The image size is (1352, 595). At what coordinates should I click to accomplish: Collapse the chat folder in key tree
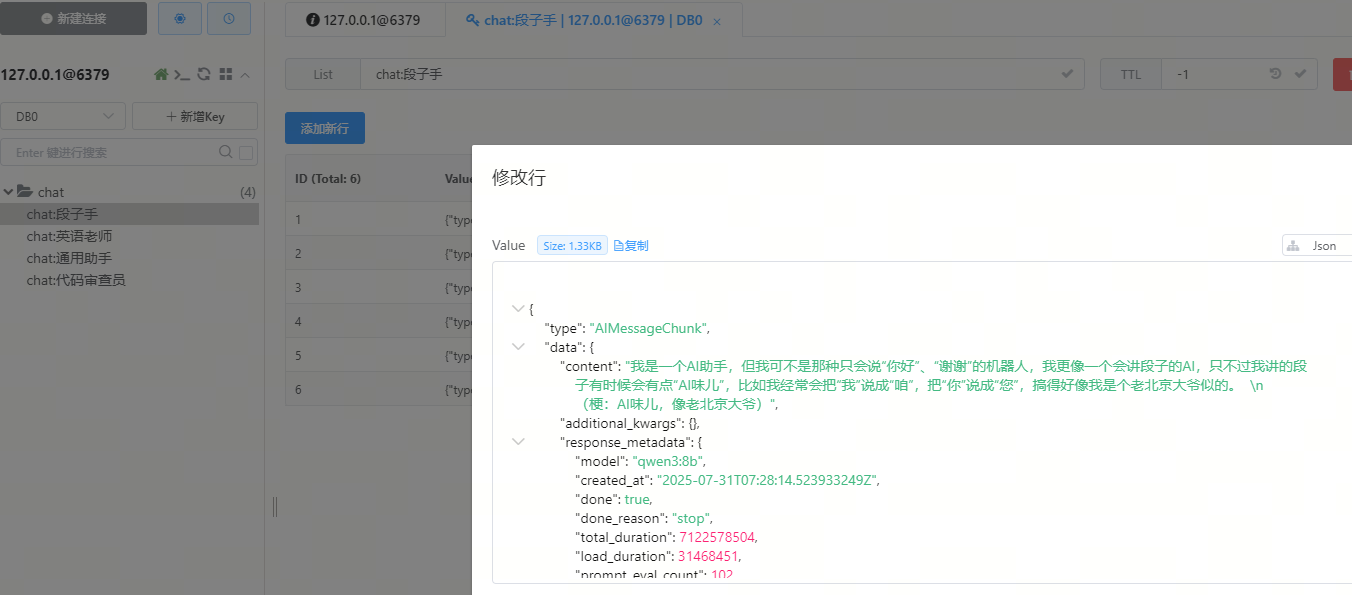click(9, 192)
